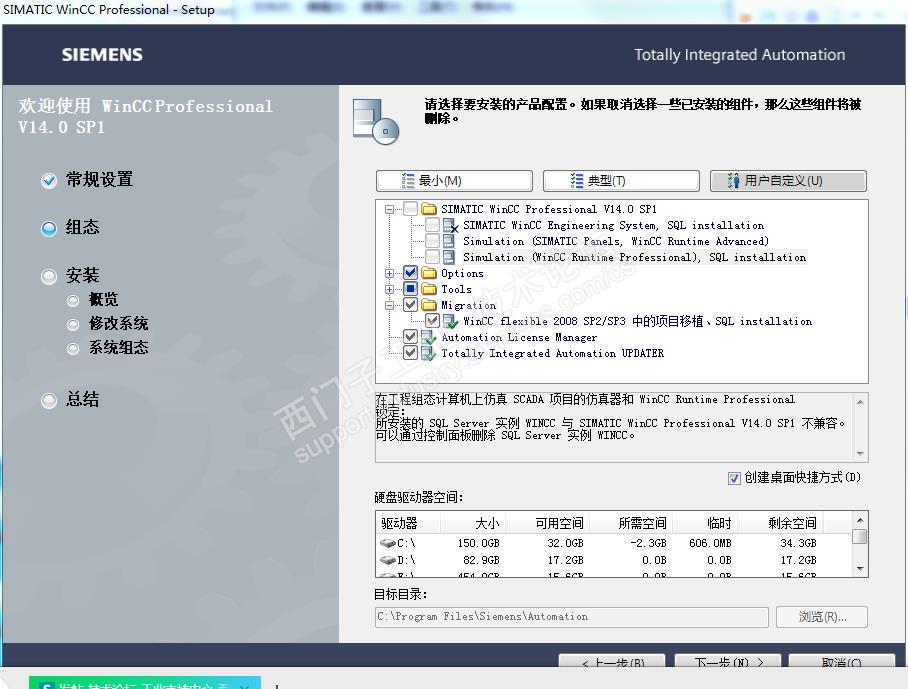Select the 系统组态 sub-step

click(108, 347)
